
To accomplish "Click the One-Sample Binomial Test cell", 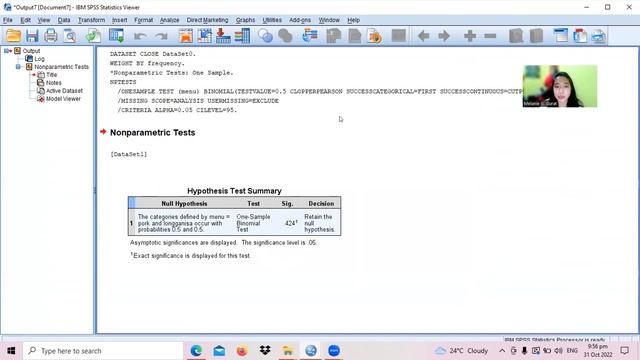I will 253,223.
